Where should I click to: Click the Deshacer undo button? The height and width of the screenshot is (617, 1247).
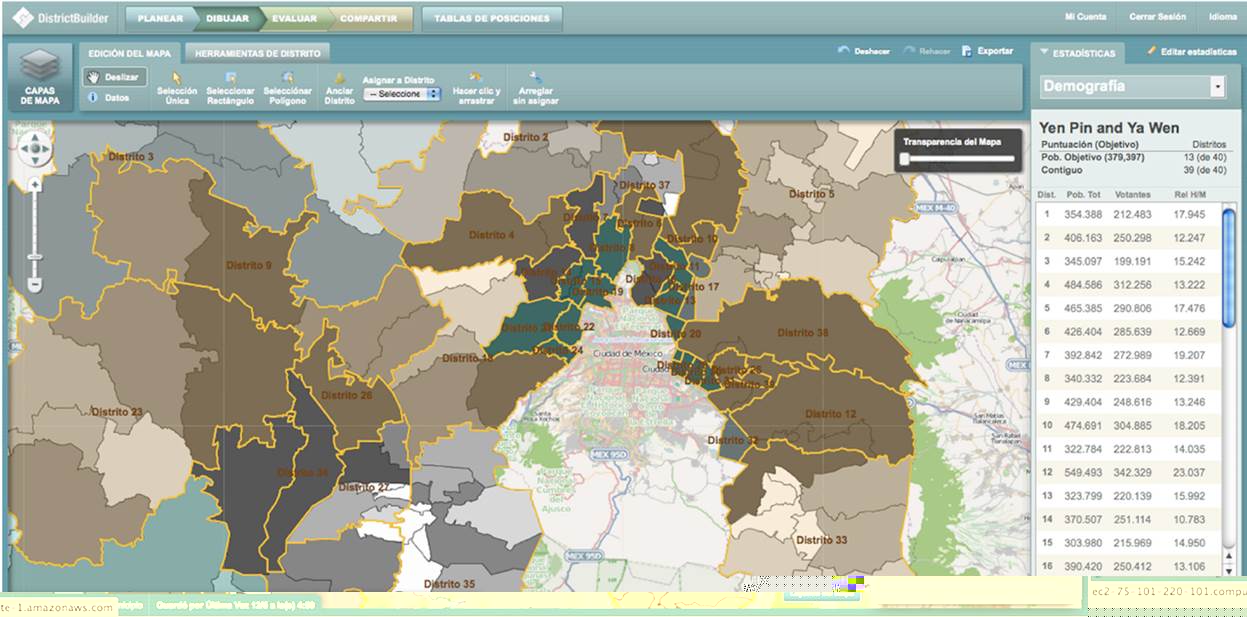[x=864, y=51]
